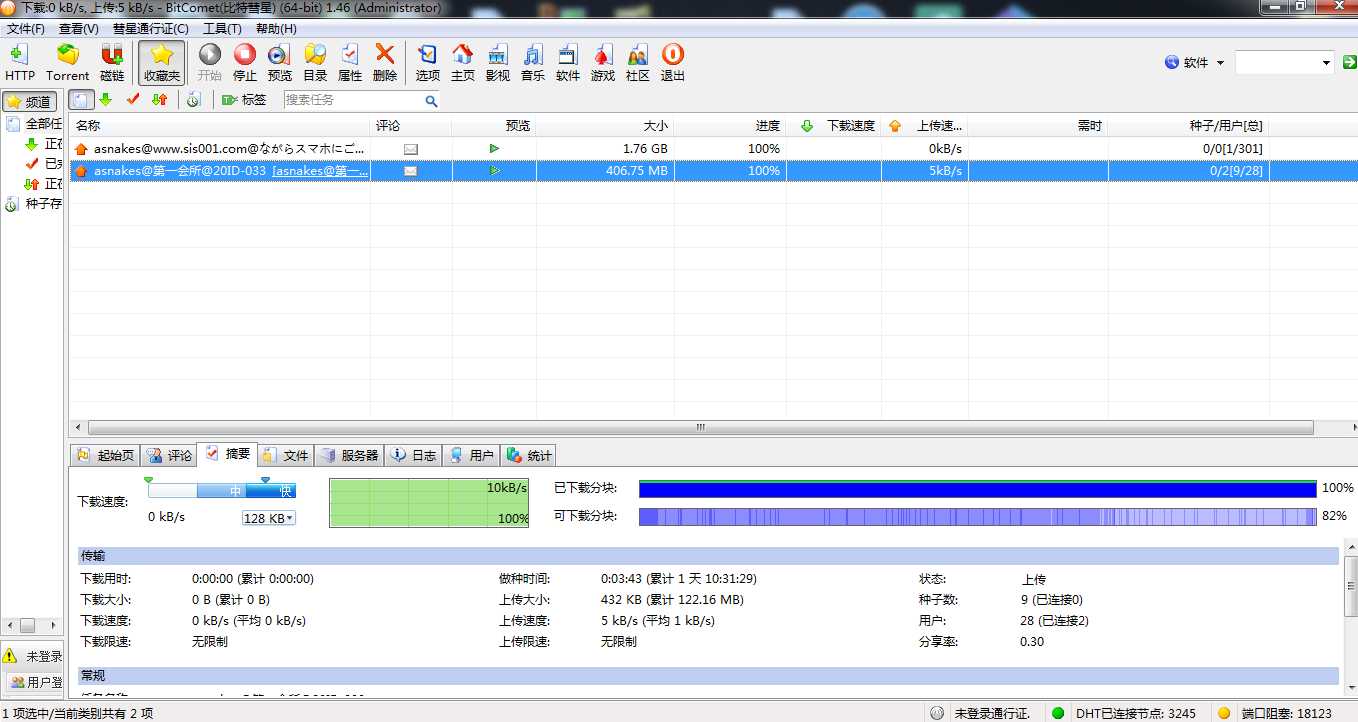Switch to the 日志 tab

(x=413, y=455)
